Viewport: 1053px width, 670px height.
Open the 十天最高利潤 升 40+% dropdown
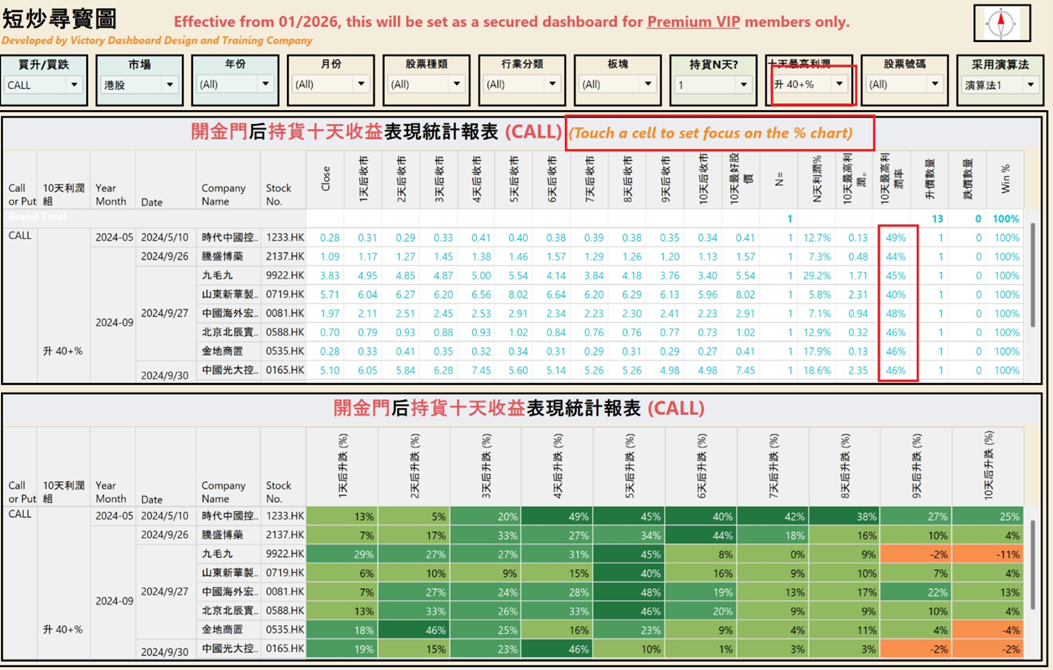839,85
